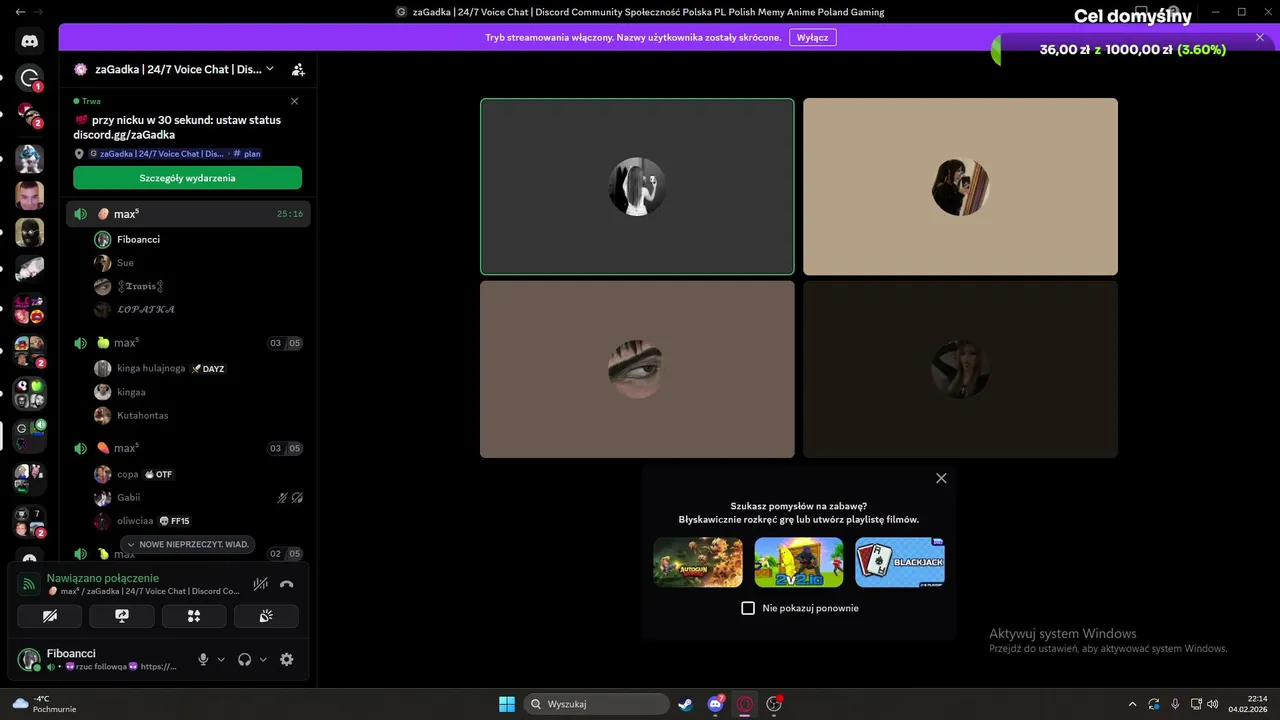Click the DAYZ tag beside kinga hulajnoga
Viewport: 1280px width, 720px height.
tap(208, 369)
